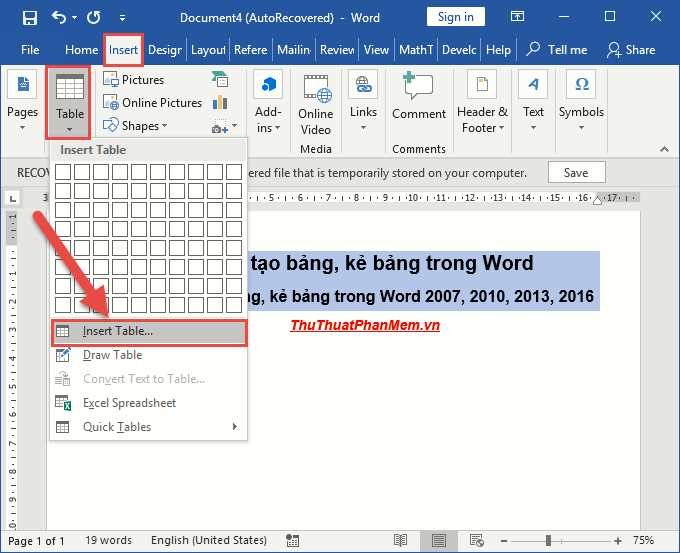Click the Pictures button
Image resolution: width=680 pixels, height=553 pixels.
pyautogui.click(x=134, y=80)
